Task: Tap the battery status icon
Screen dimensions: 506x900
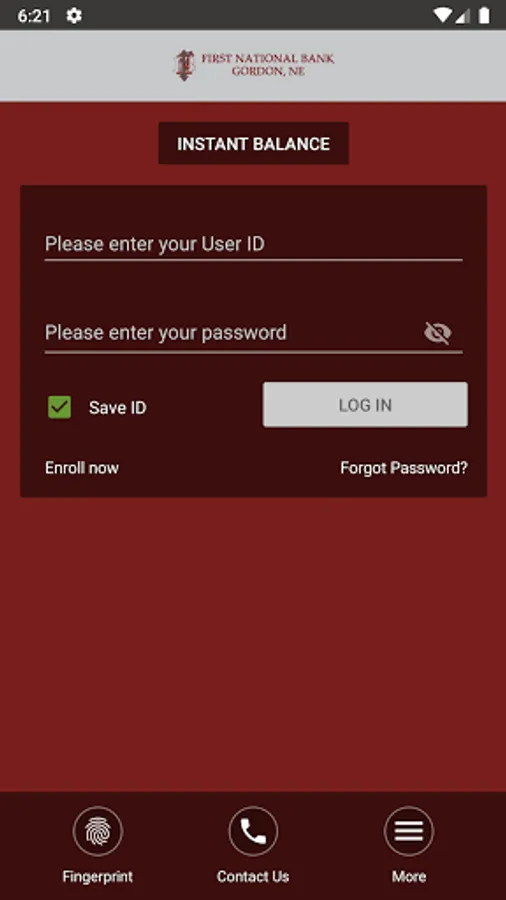Action: tap(484, 15)
